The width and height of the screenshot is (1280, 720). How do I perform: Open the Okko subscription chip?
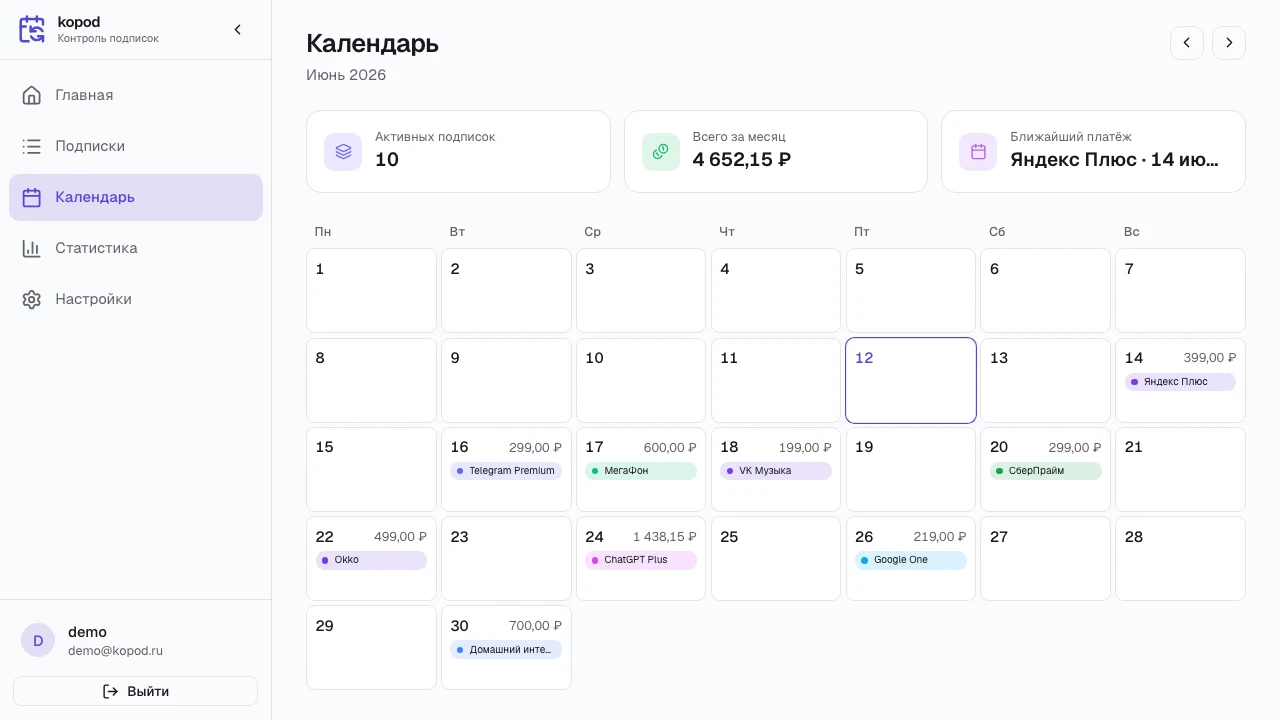click(371, 560)
